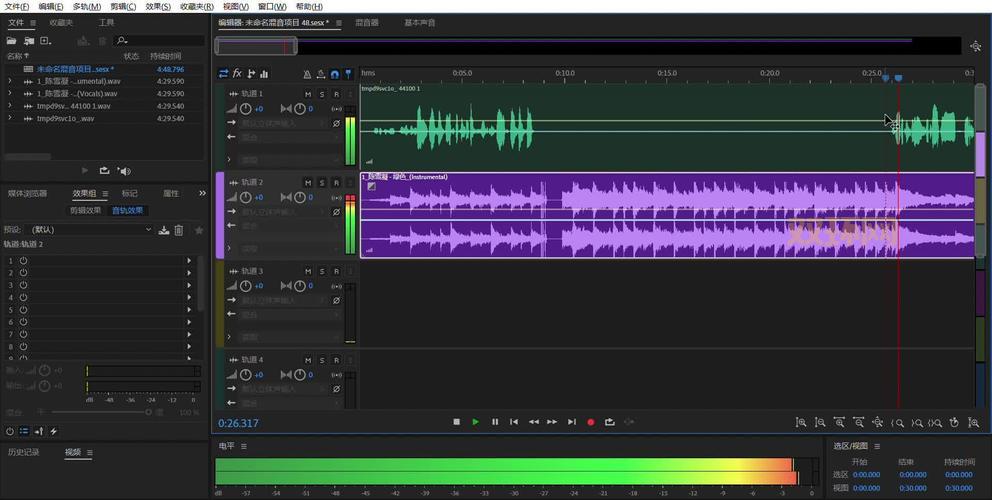Image resolution: width=992 pixels, height=500 pixels.
Task: Solo track 1 with S button
Action: 322,94
